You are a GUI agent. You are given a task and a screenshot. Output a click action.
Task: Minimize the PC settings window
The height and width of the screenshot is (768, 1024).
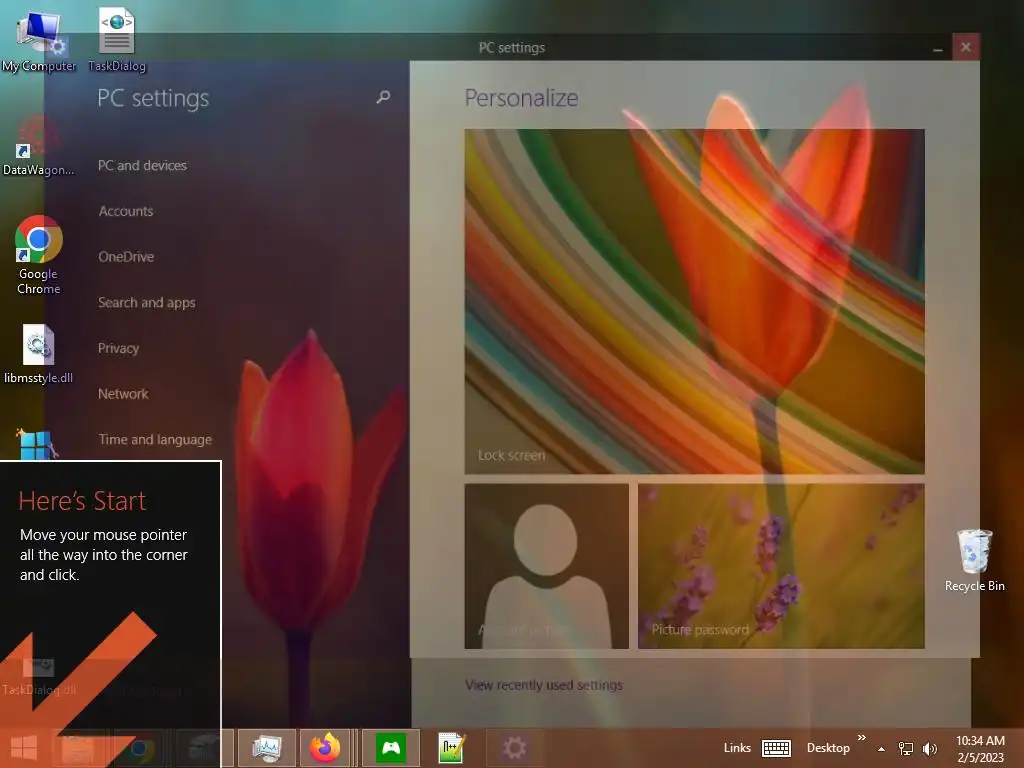coord(938,48)
